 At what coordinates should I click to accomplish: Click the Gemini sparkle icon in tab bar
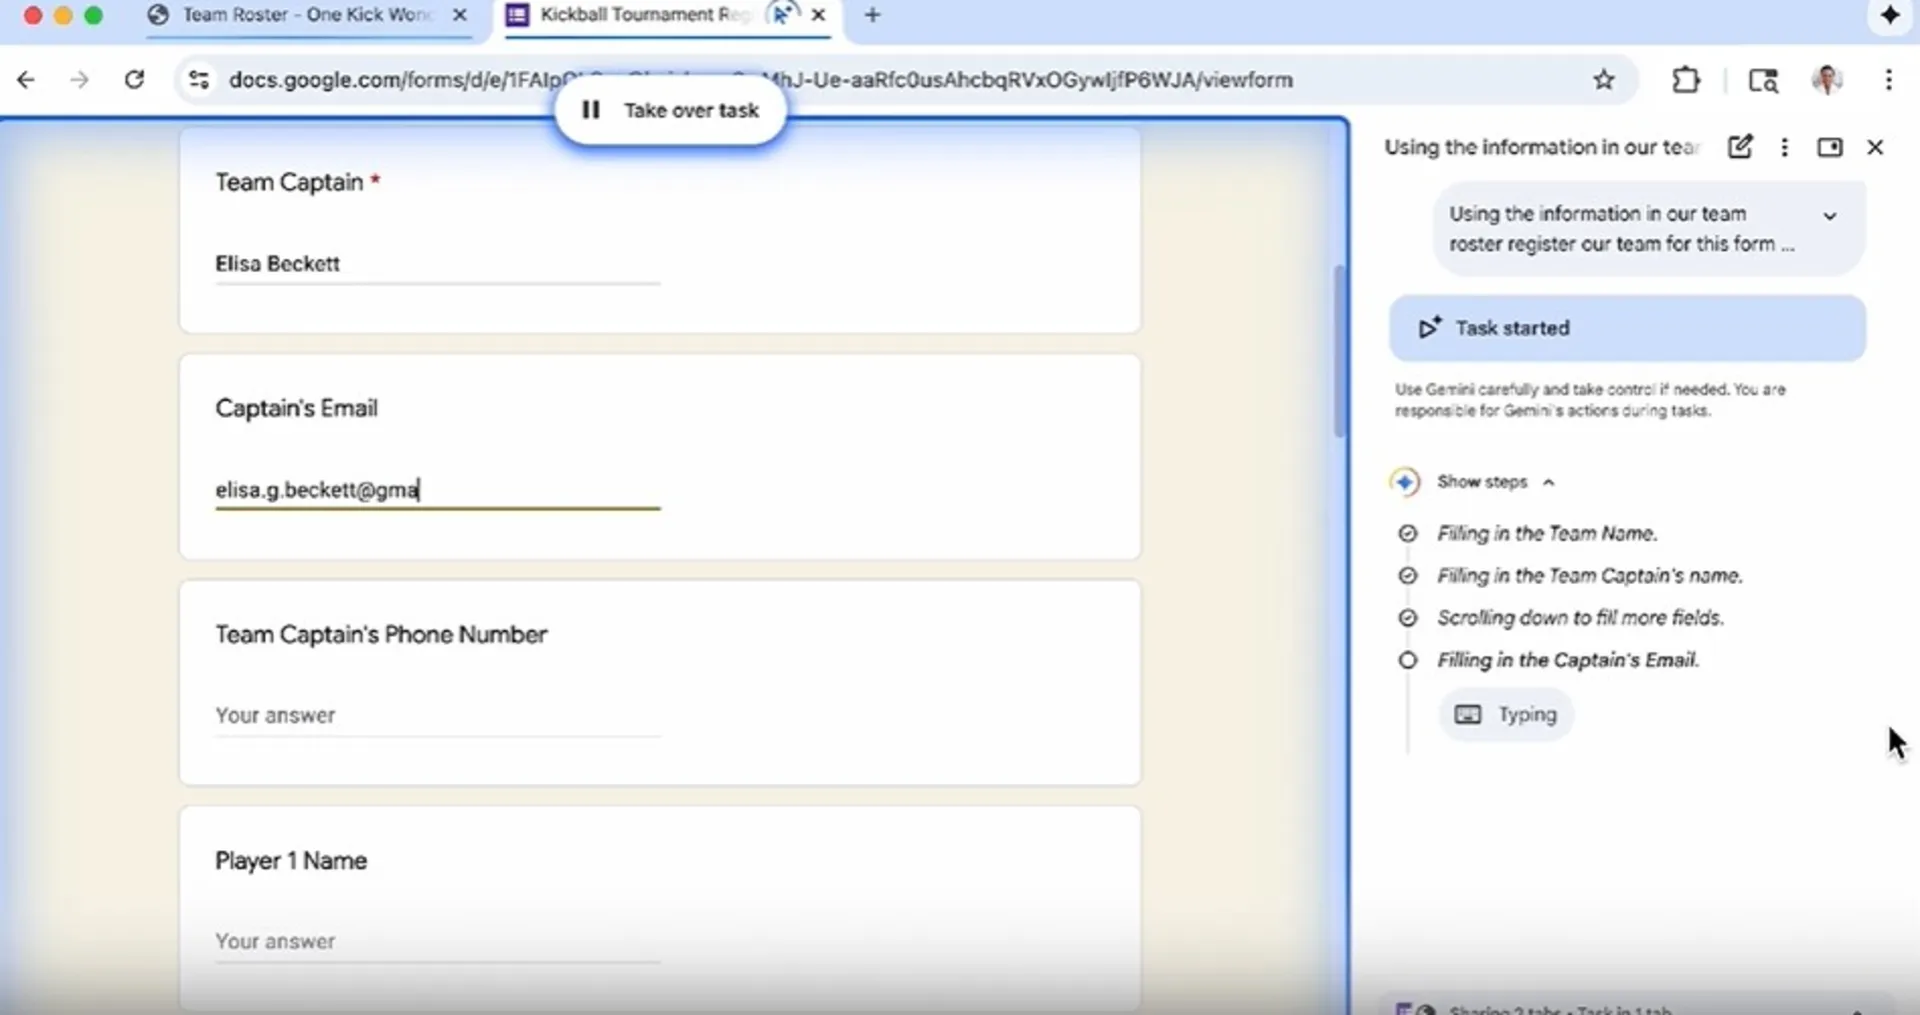pyautogui.click(x=1889, y=16)
